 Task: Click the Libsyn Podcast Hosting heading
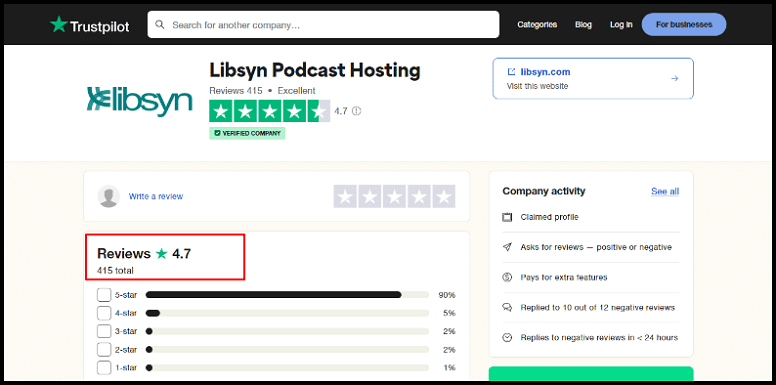coord(315,70)
